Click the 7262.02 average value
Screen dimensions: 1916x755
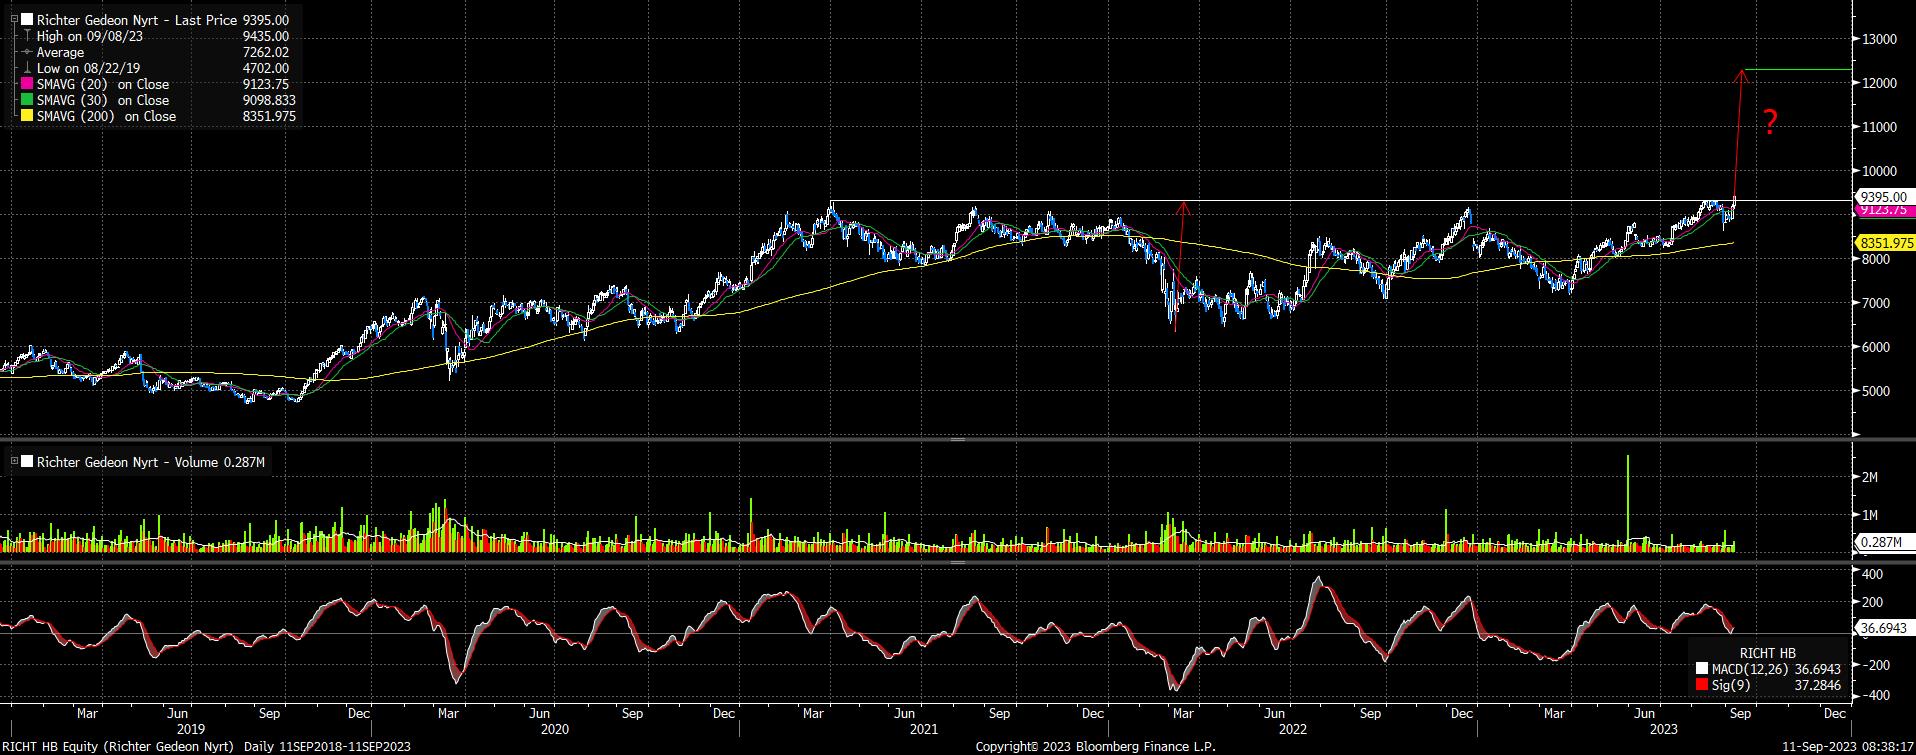pyautogui.click(x=265, y=52)
